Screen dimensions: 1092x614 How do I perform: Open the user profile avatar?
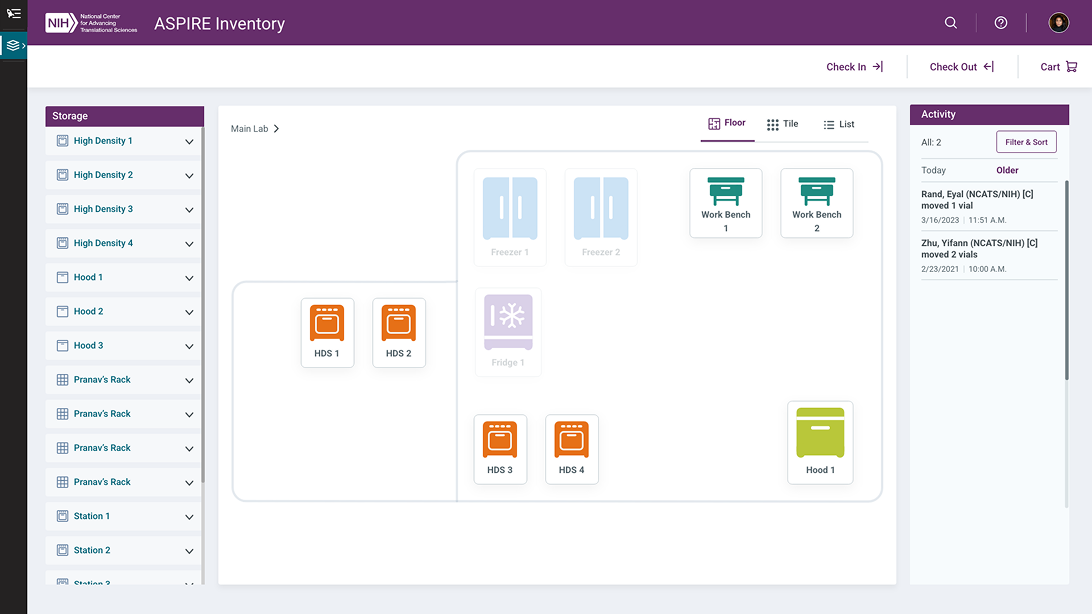(1059, 23)
